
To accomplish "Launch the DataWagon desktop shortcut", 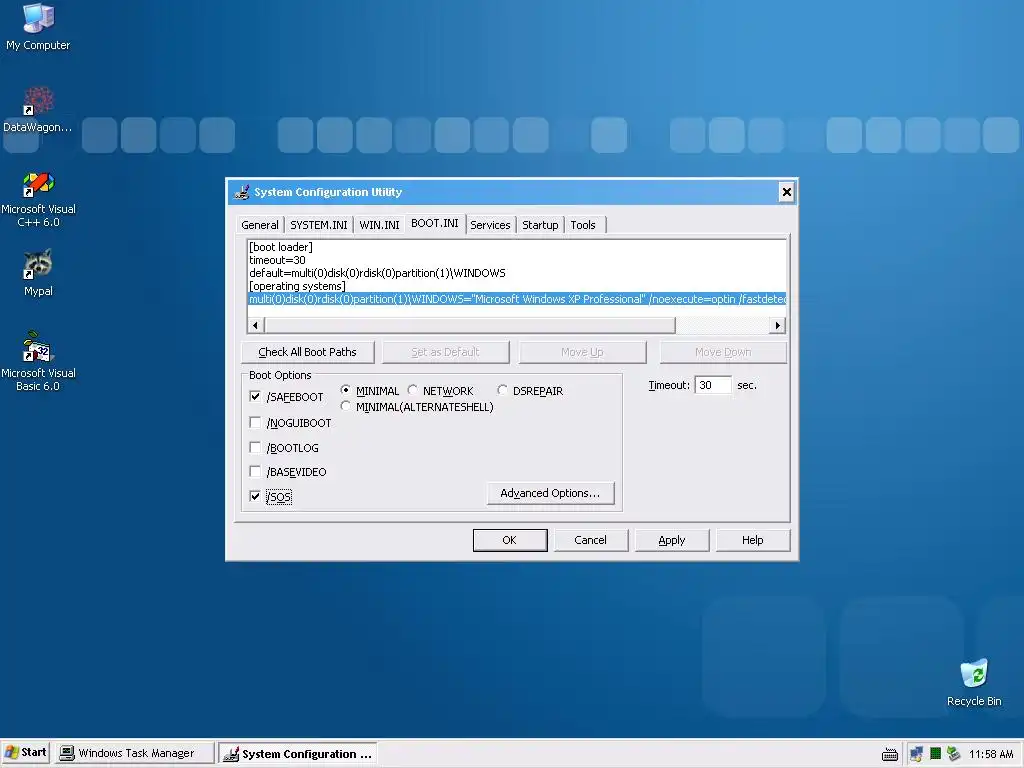I will [x=38, y=109].
